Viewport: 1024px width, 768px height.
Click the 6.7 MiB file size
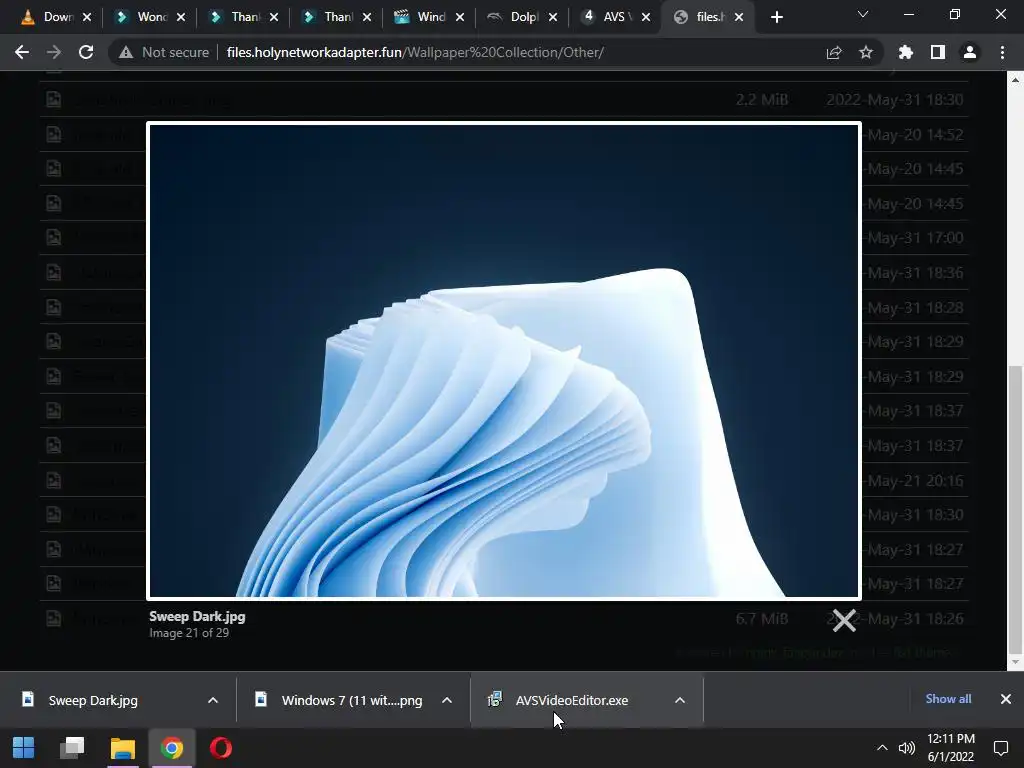point(761,618)
